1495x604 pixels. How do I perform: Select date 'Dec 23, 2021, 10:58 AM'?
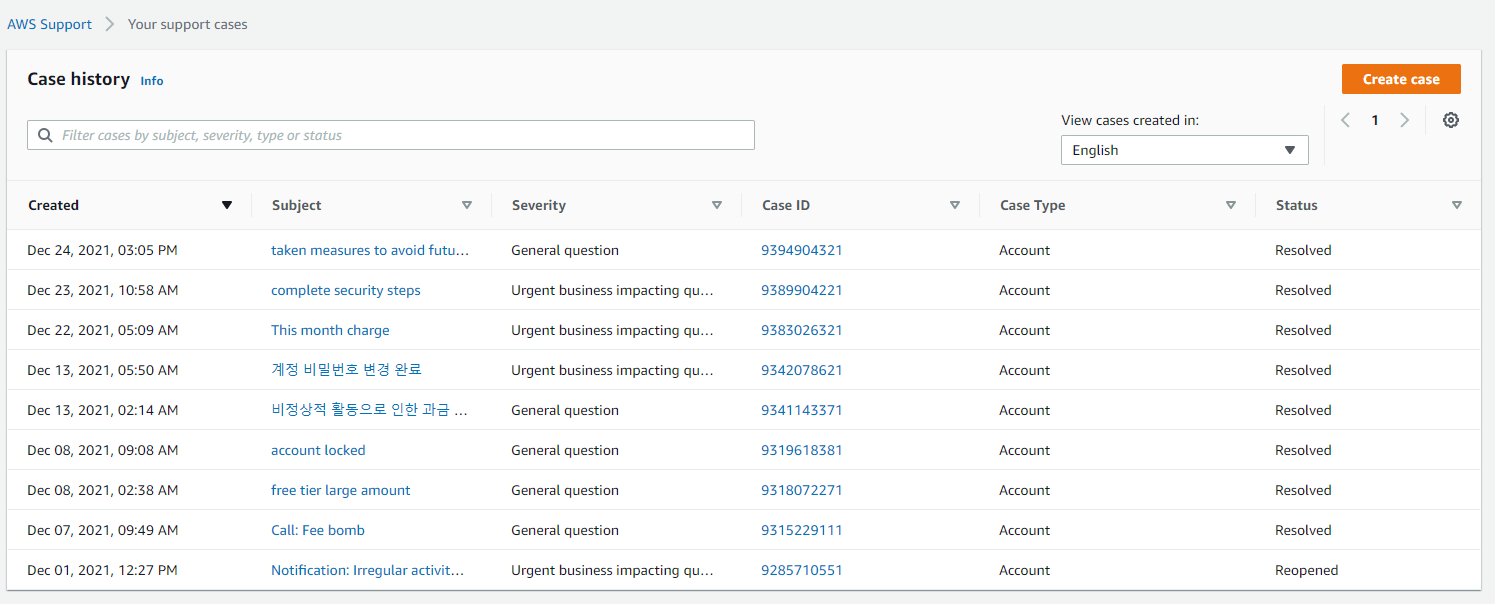click(102, 290)
